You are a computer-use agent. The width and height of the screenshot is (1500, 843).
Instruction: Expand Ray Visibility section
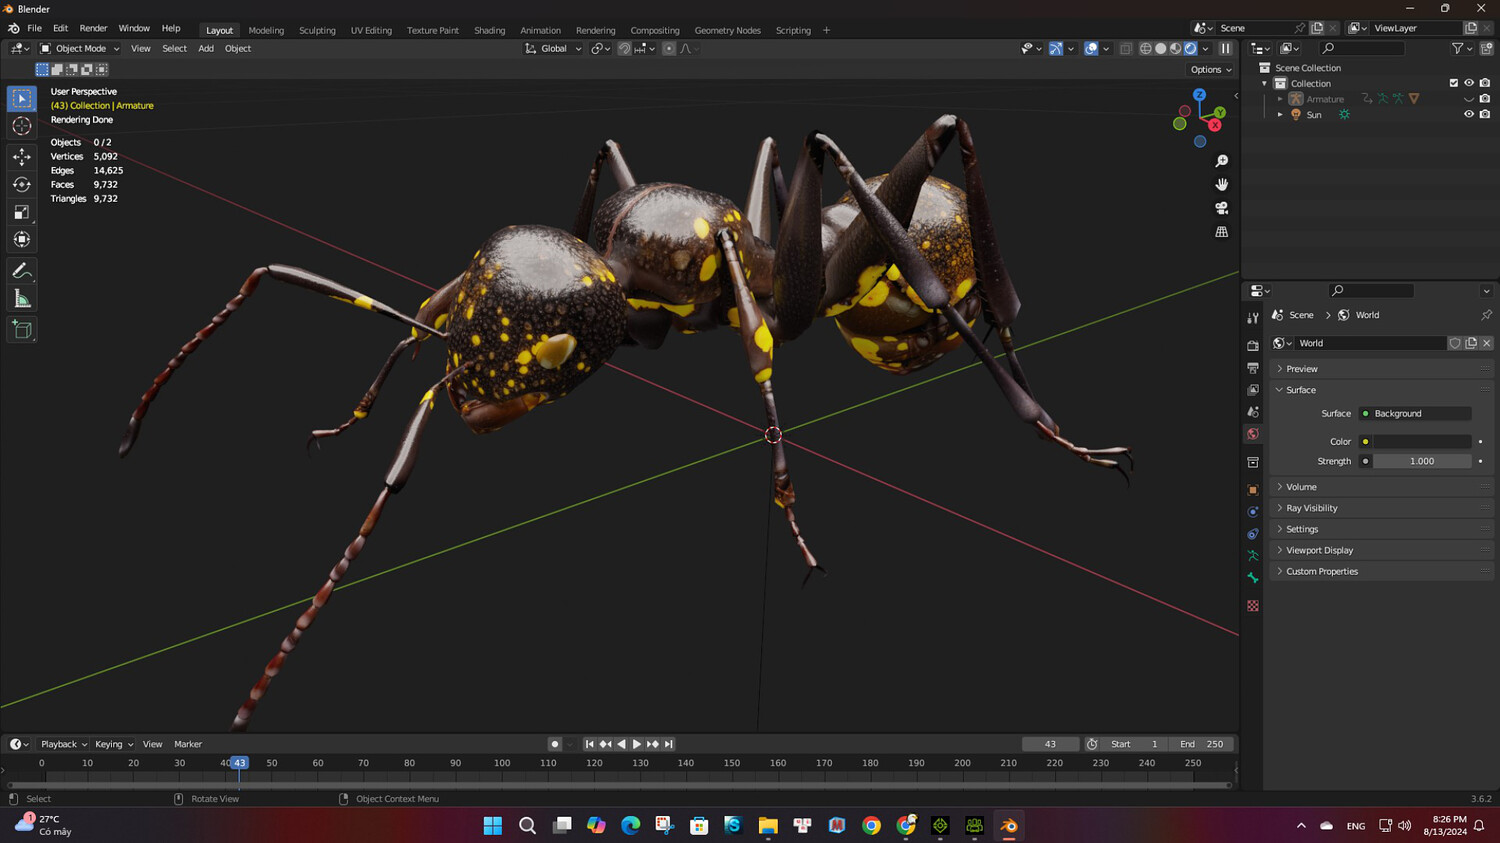(x=1311, y=508)
